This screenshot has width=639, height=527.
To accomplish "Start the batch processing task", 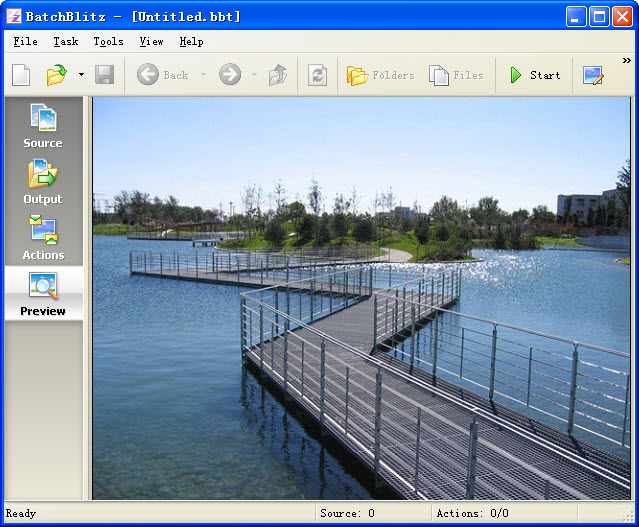I will 535,75.
